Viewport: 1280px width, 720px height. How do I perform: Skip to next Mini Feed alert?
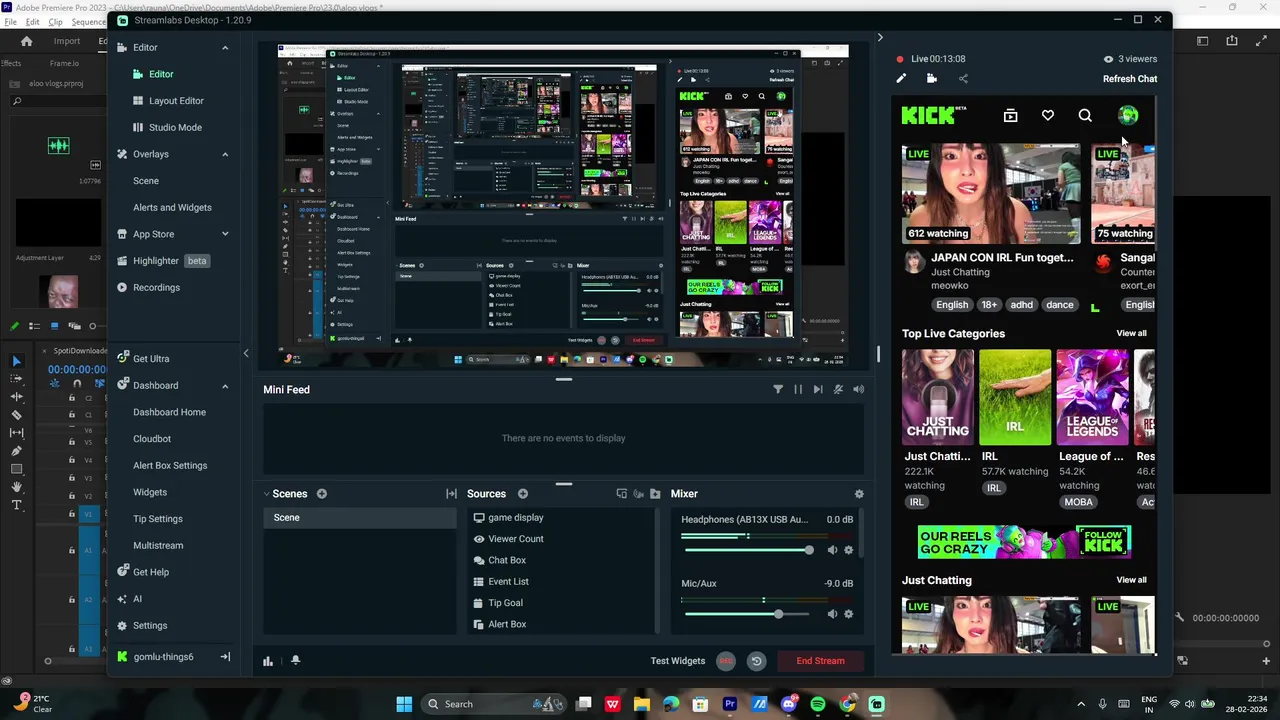818,389
